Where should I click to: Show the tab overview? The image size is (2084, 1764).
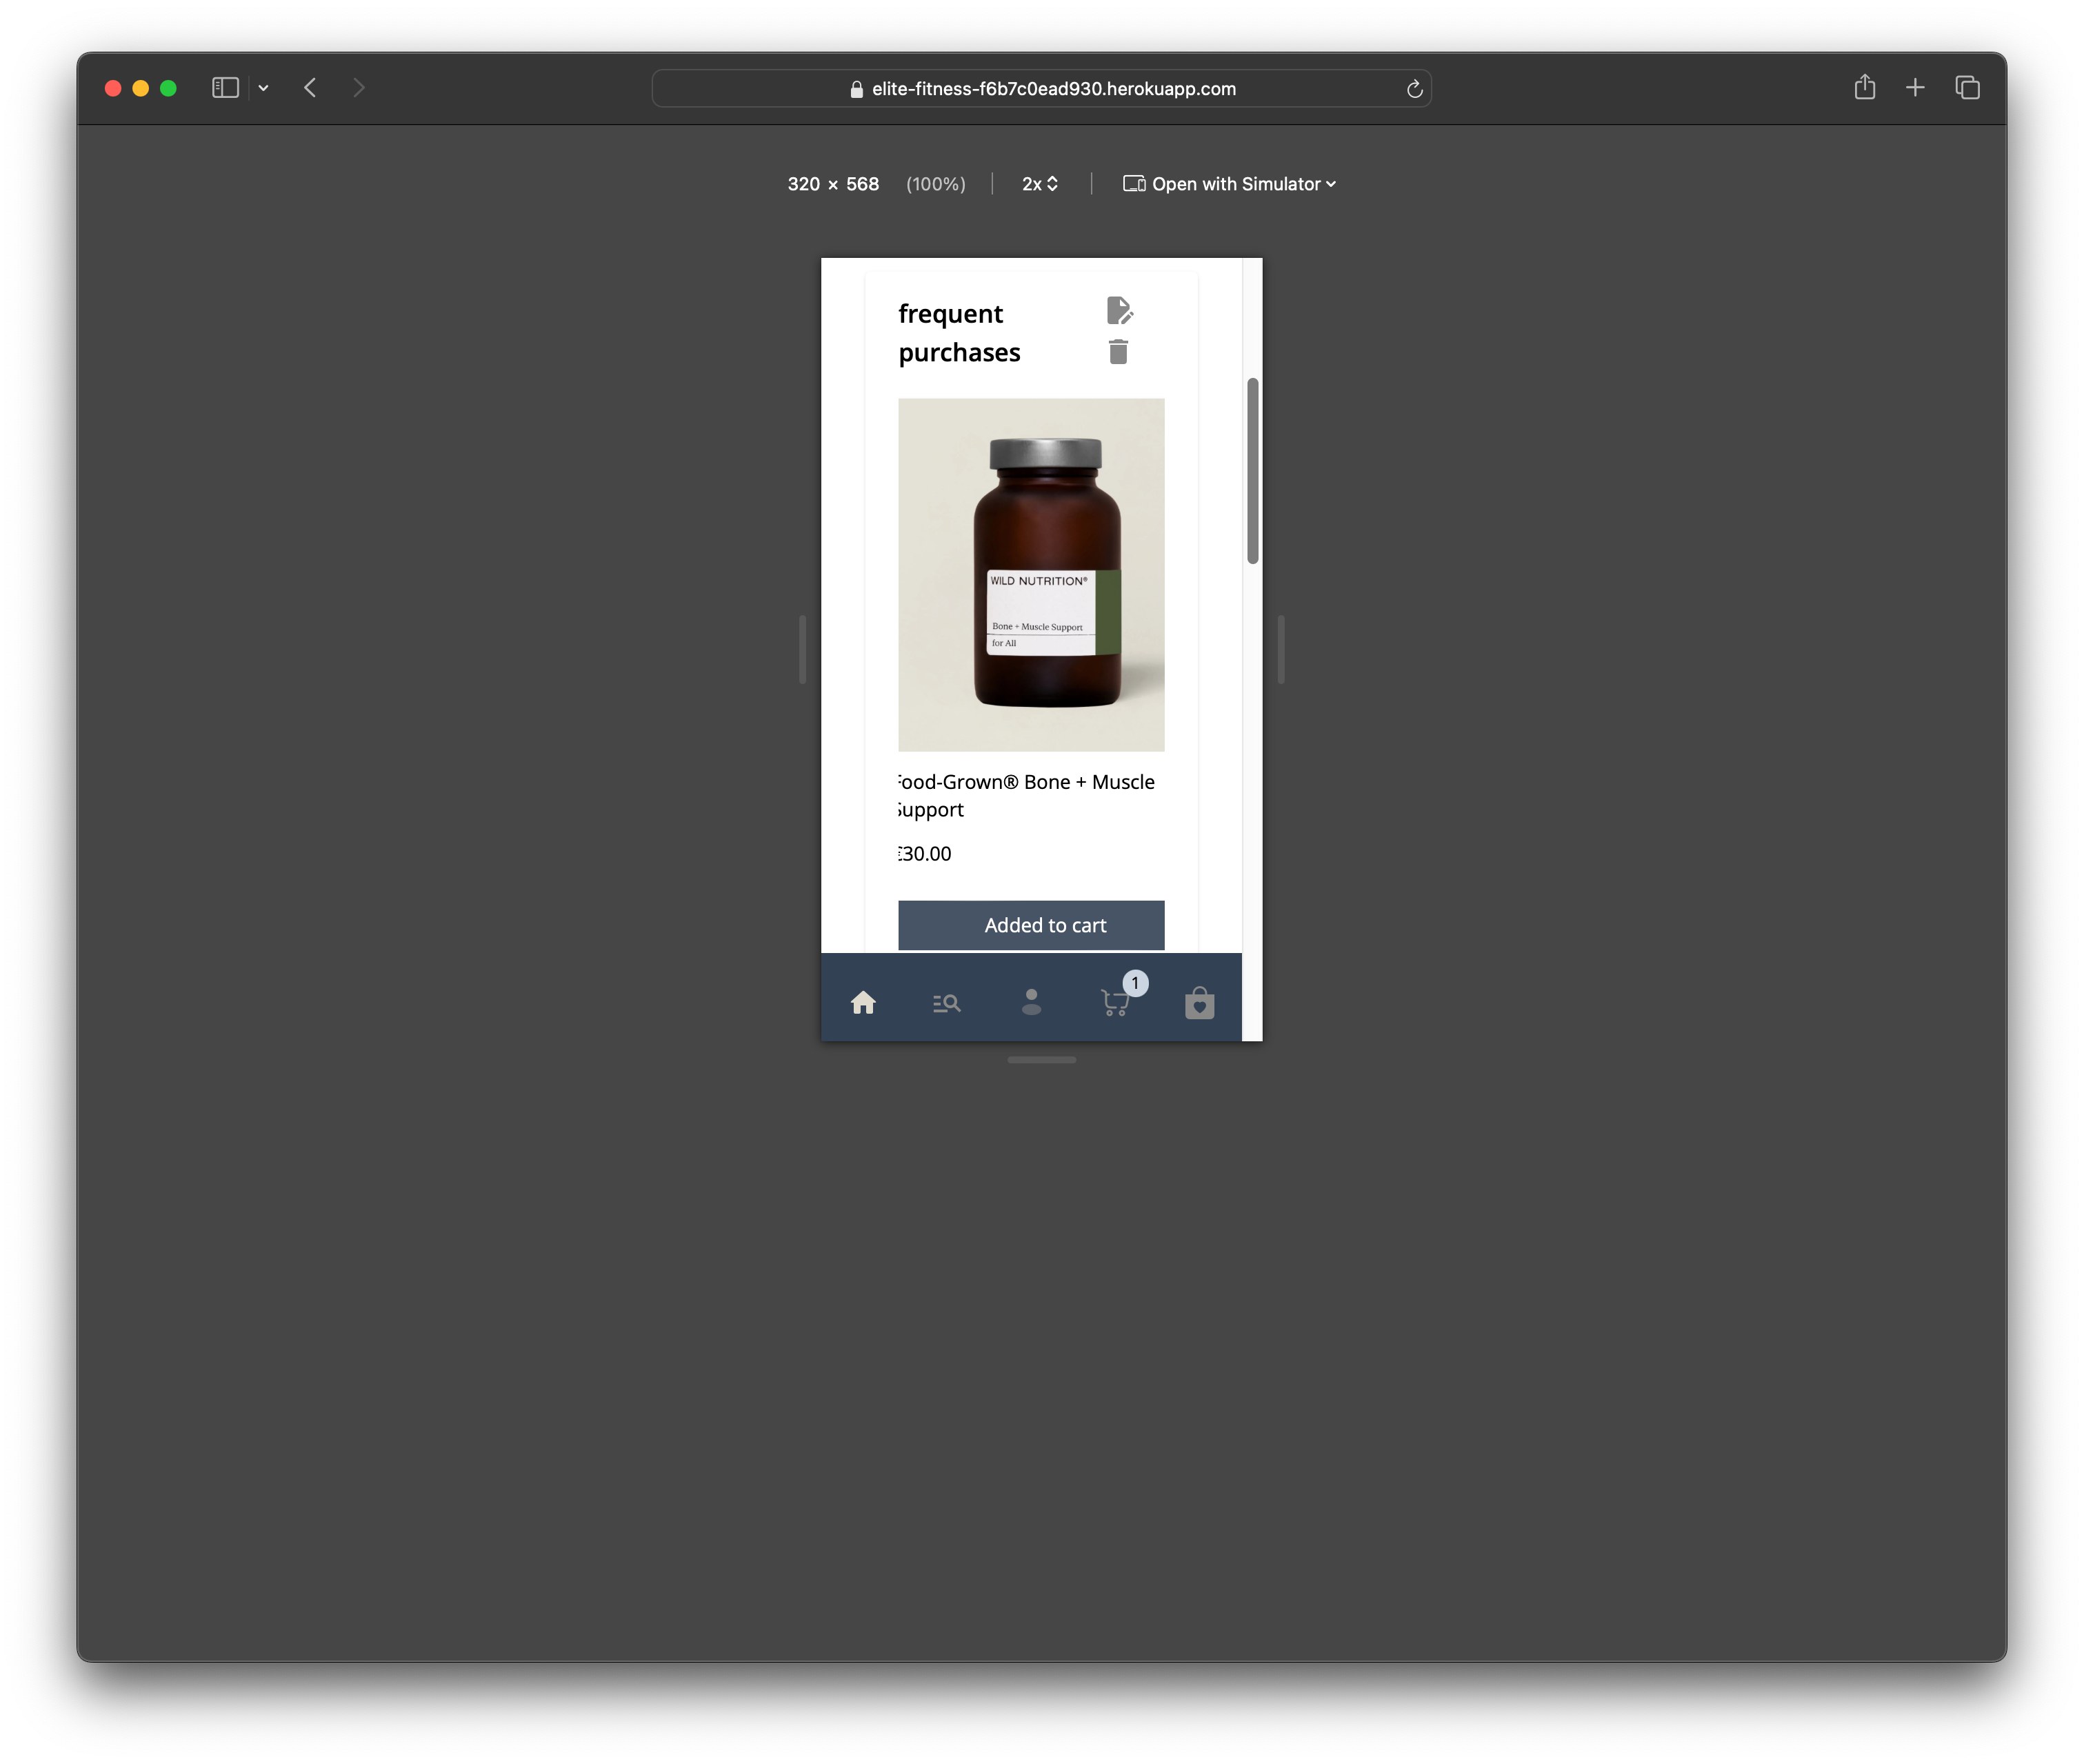click(1967, 88)
